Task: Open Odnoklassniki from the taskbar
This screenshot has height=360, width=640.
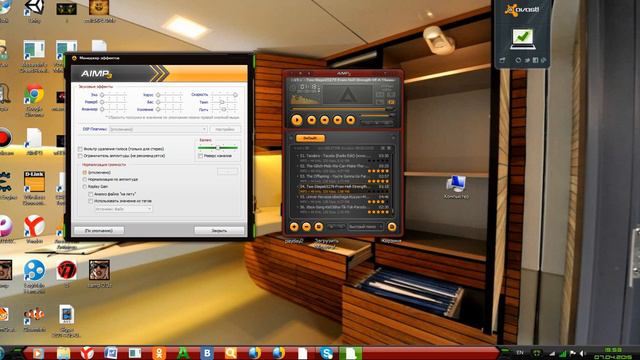Action: (x=159, y=353)
